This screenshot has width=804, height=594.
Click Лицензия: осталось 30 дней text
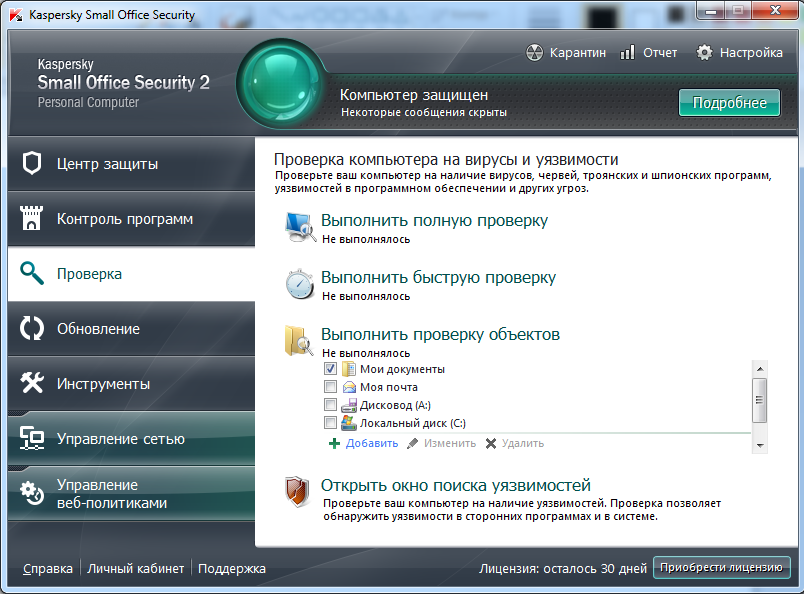(563, 568)
